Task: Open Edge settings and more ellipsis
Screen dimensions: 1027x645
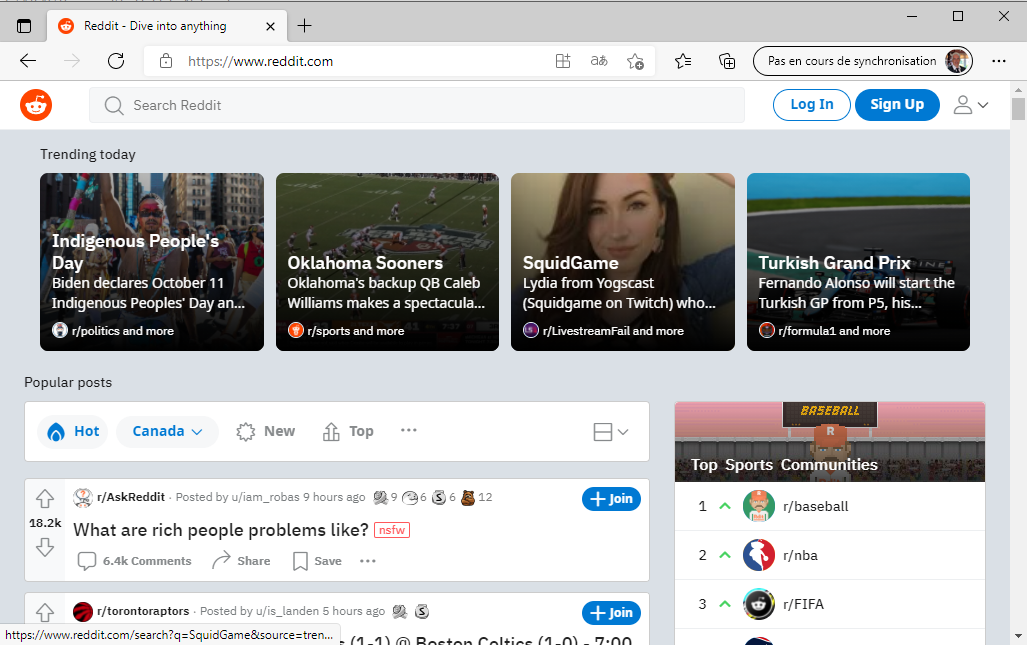Action: 998,61
